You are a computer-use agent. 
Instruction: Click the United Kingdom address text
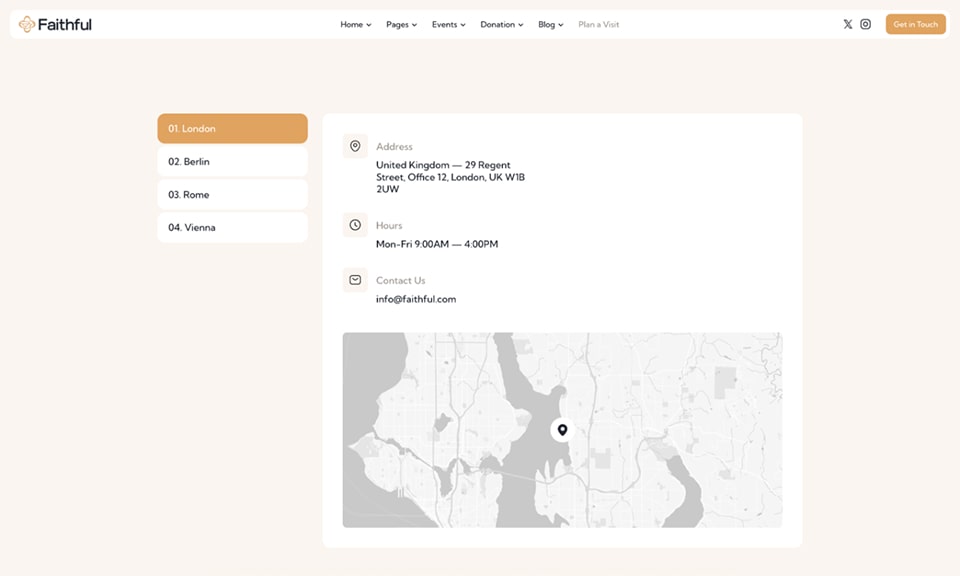coord(450,177)
